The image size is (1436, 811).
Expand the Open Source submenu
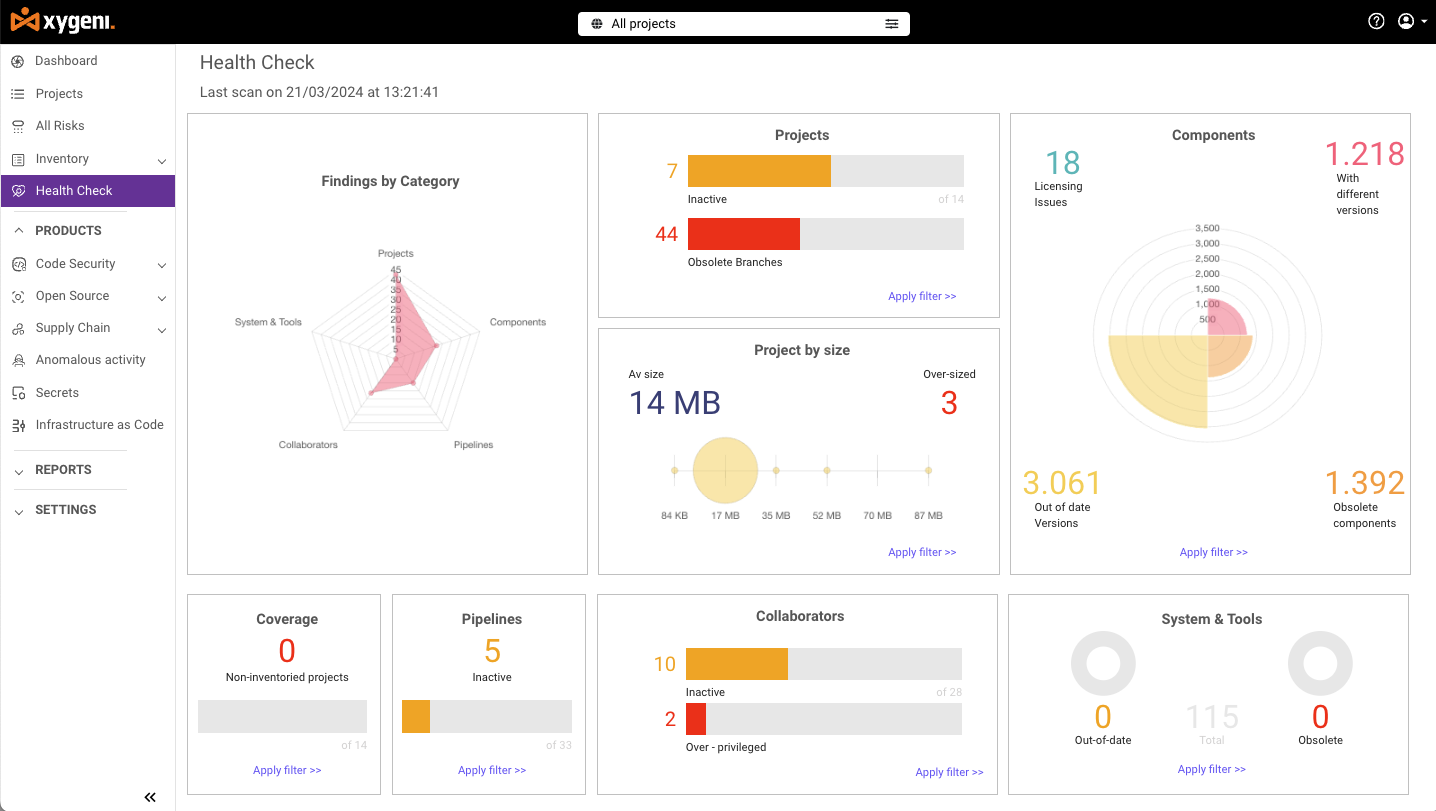(x=160, y=295)
